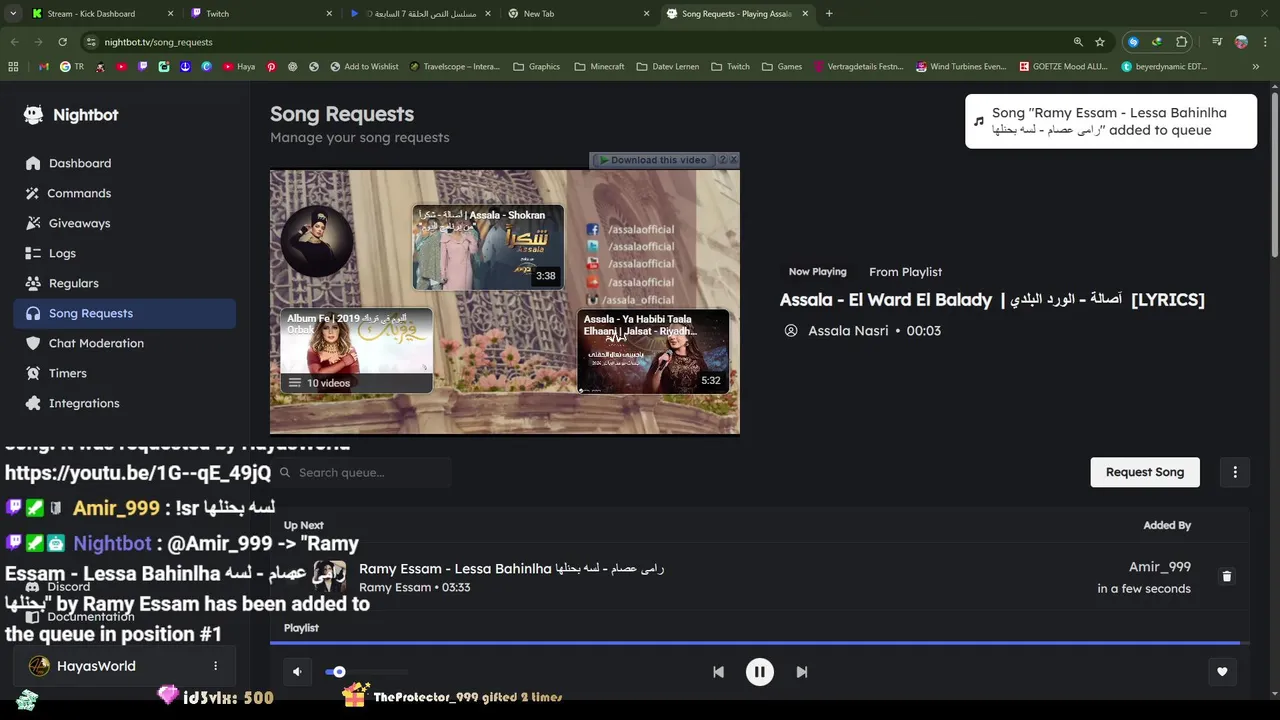This screenshot has width=1280, height=720.
Task: Focus the Search queue field
Action: click(361, 472)
